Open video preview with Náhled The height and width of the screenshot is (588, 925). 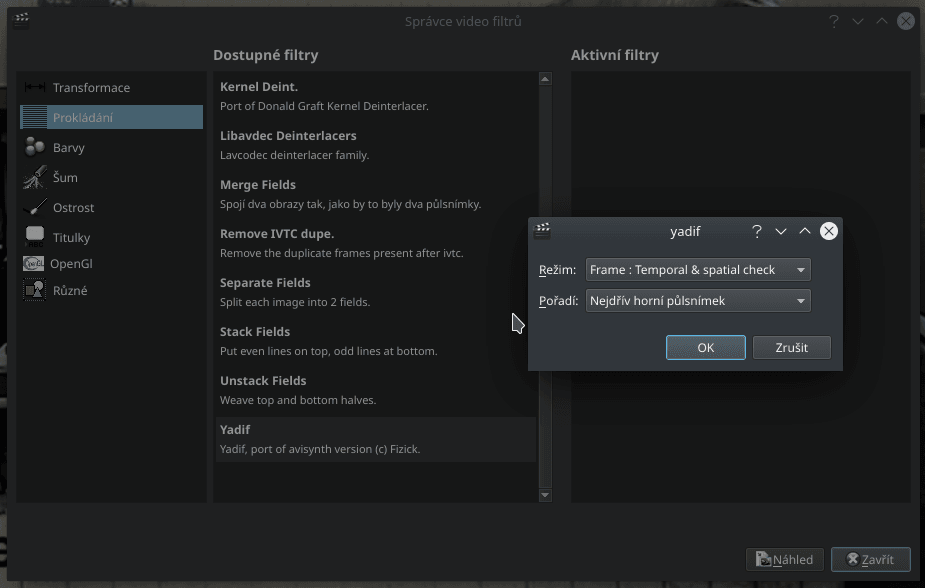pos(784,559)
